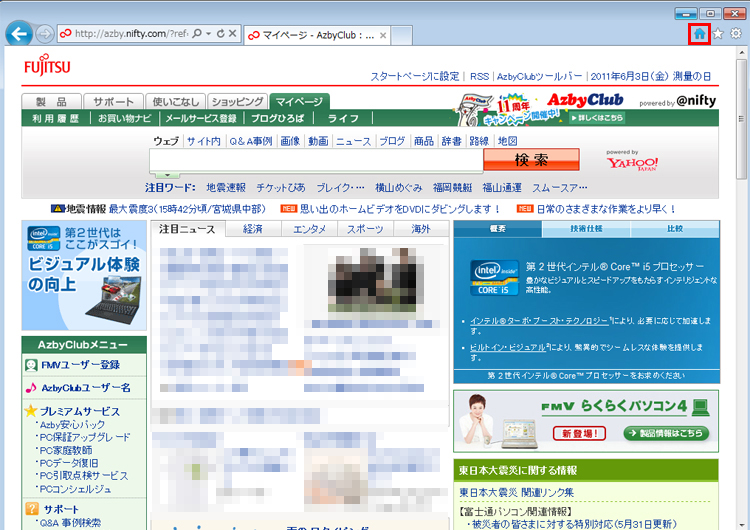Image resolution: width=750 pixels, height=530 pixels.
Task: Click the web search text box
Action: tap(316, 160)
